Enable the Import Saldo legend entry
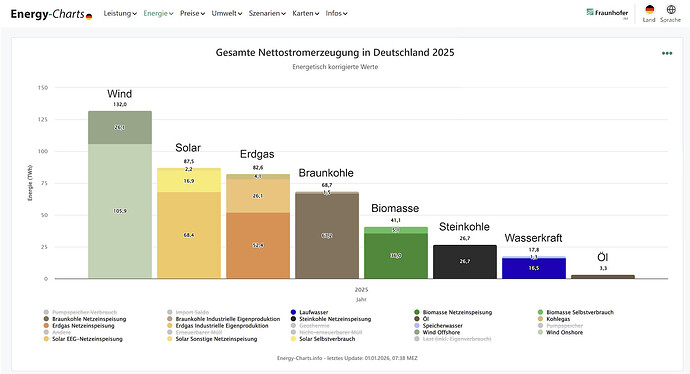690x374 pixels. click(x=188, y=312)
